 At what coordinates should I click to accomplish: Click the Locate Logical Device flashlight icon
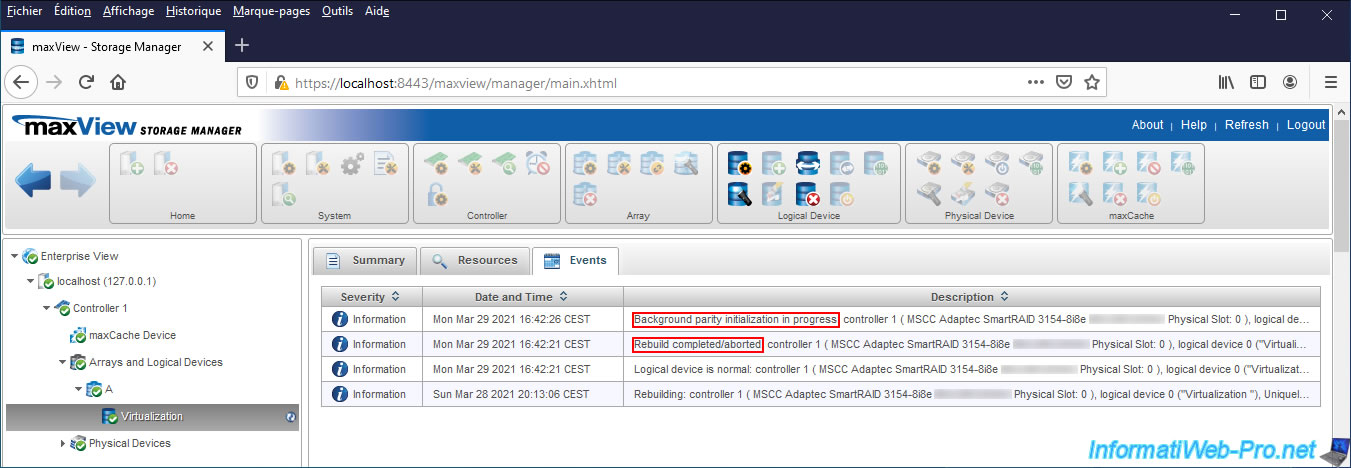point(740,193)
